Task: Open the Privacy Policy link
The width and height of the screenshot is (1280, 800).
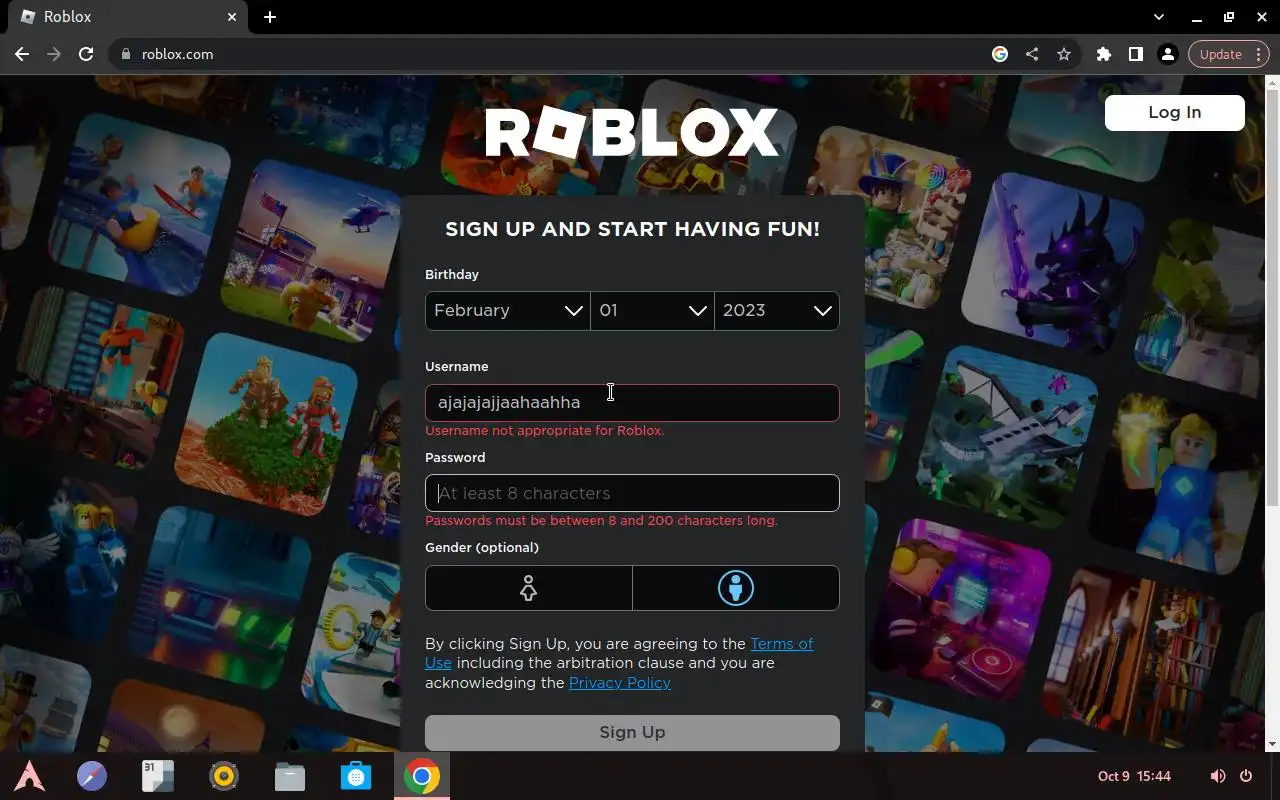Action: [x=620, y=683]
